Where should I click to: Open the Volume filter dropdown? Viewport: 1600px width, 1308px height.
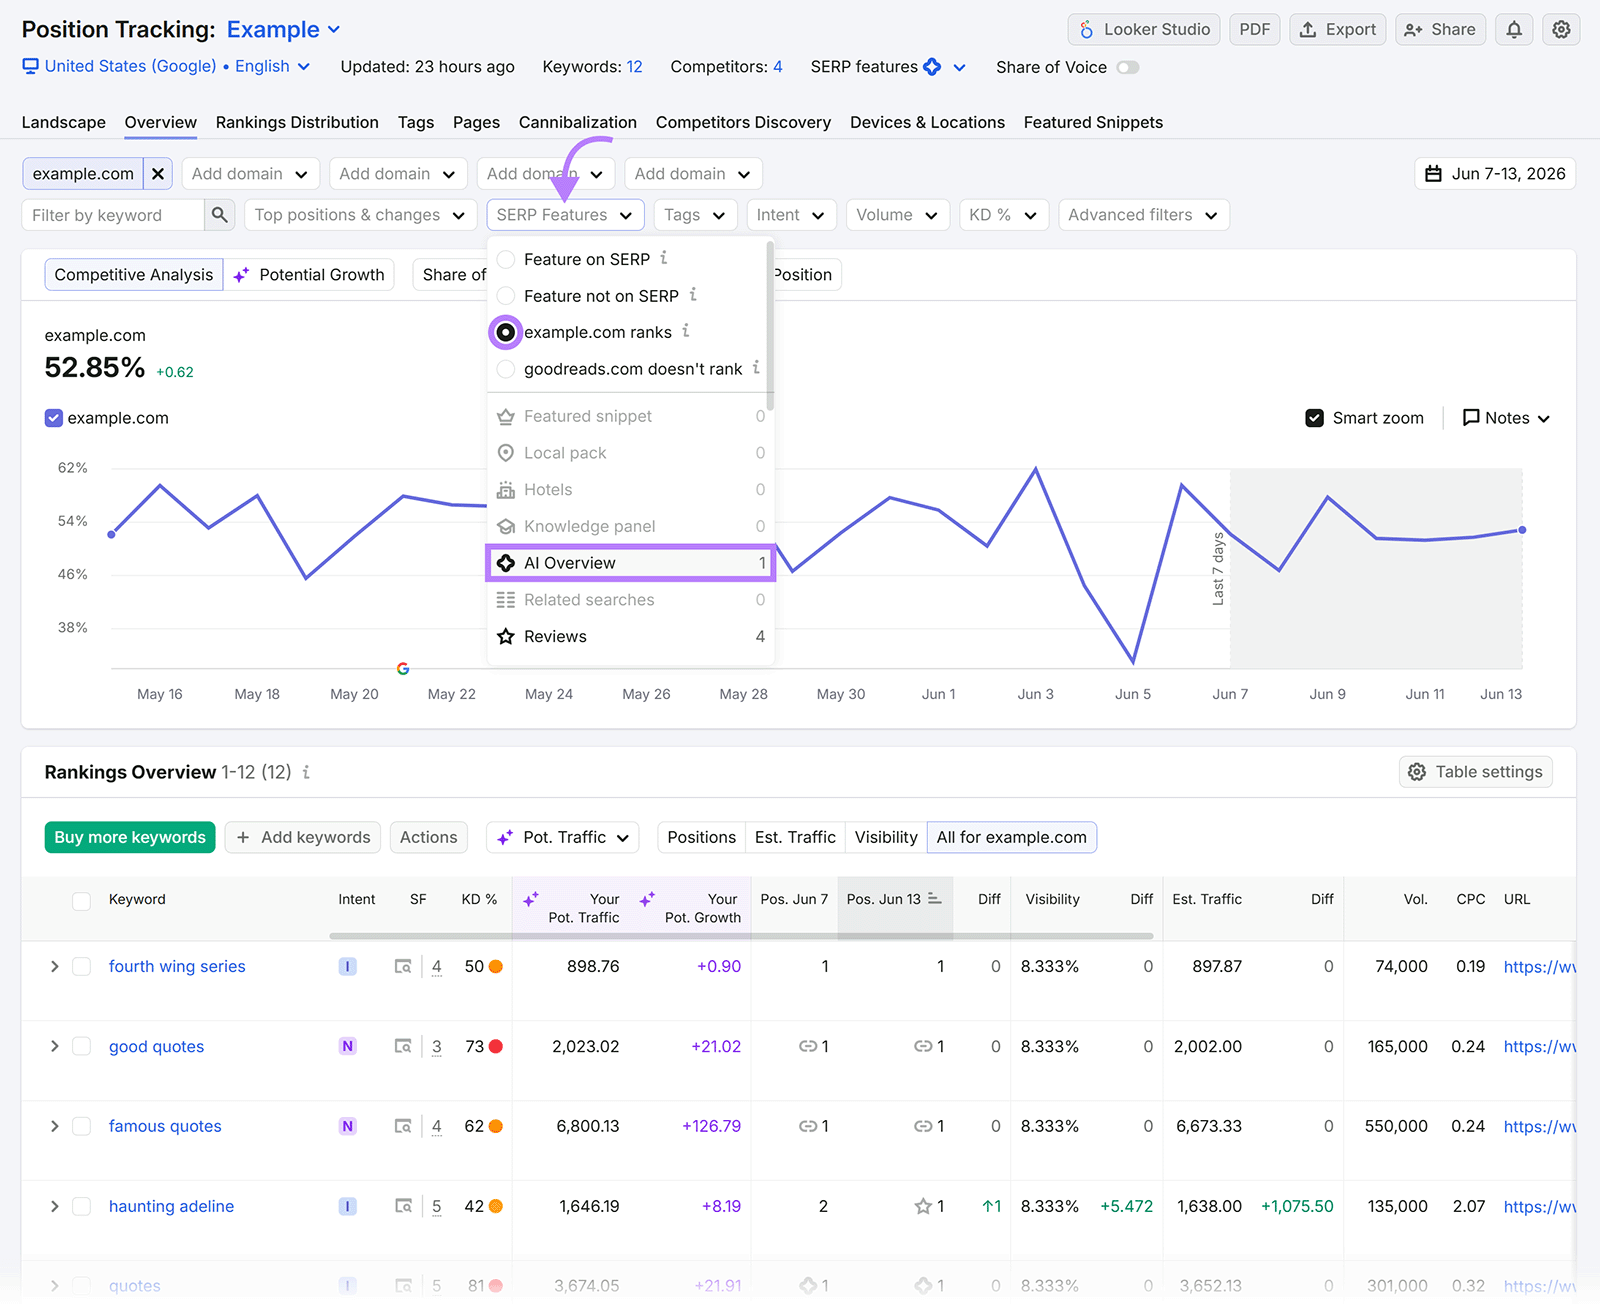tap(897, 215)
